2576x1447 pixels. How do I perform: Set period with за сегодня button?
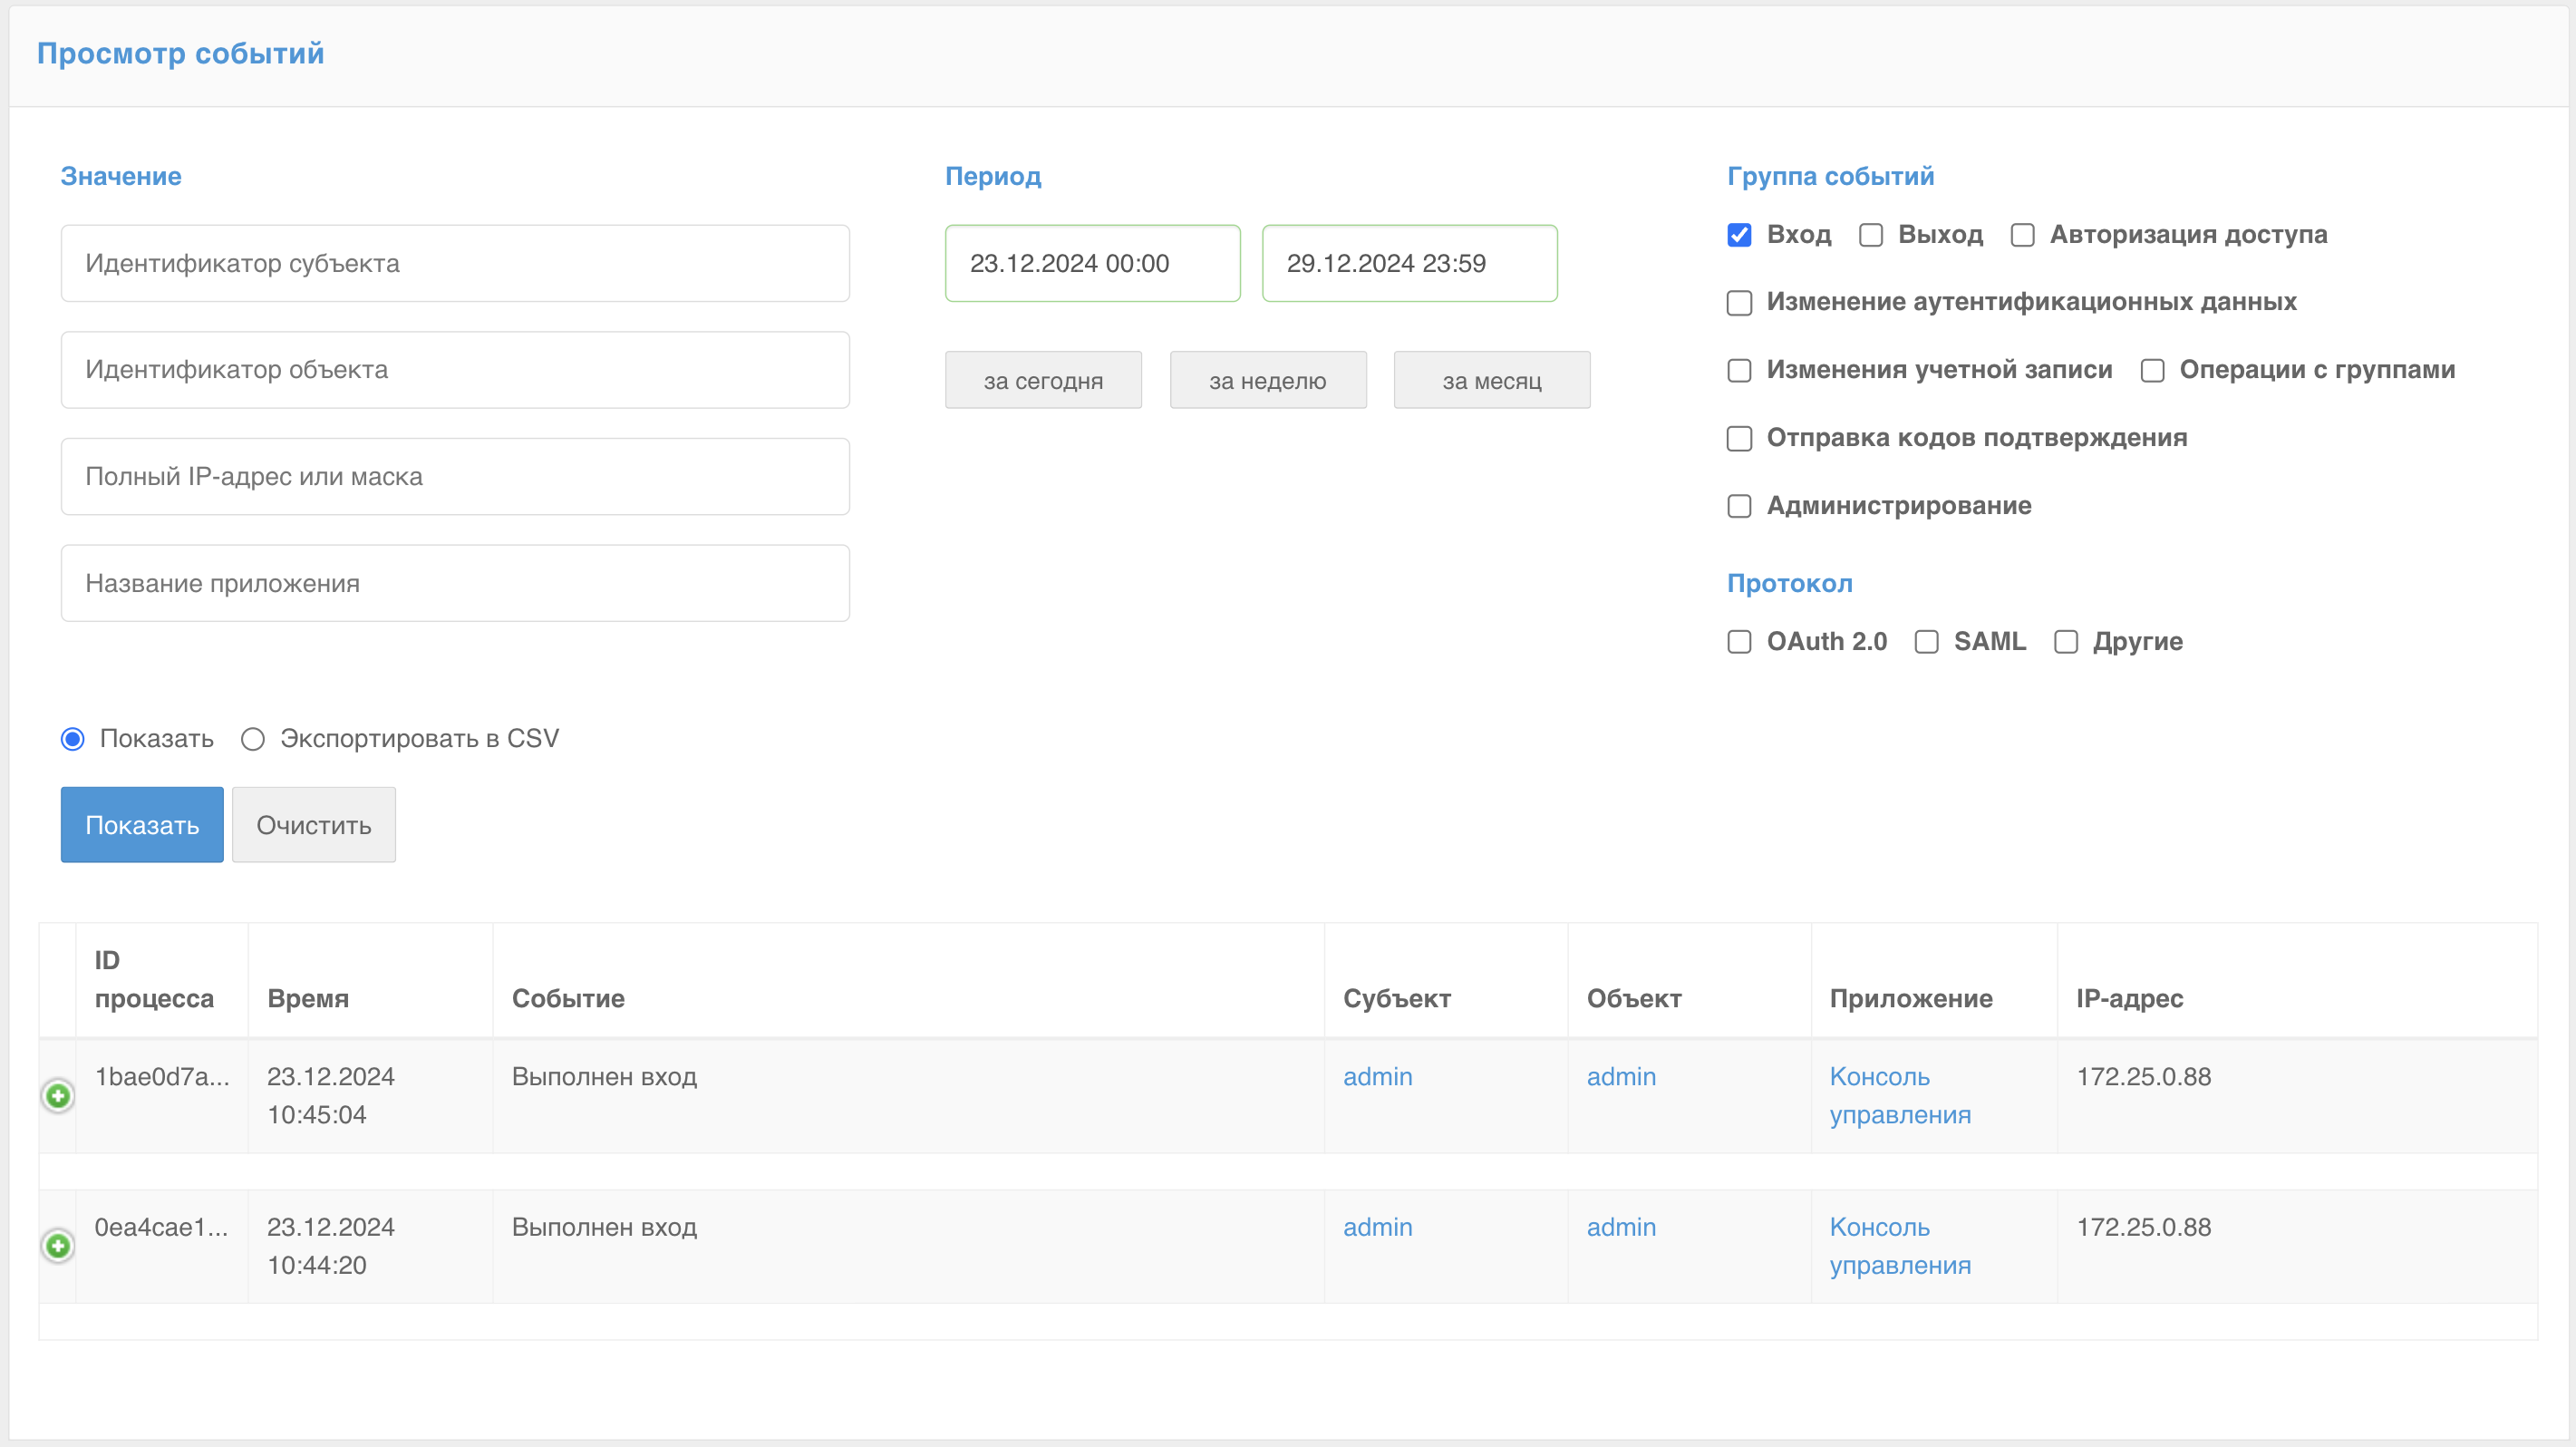tap(1042, 380)
